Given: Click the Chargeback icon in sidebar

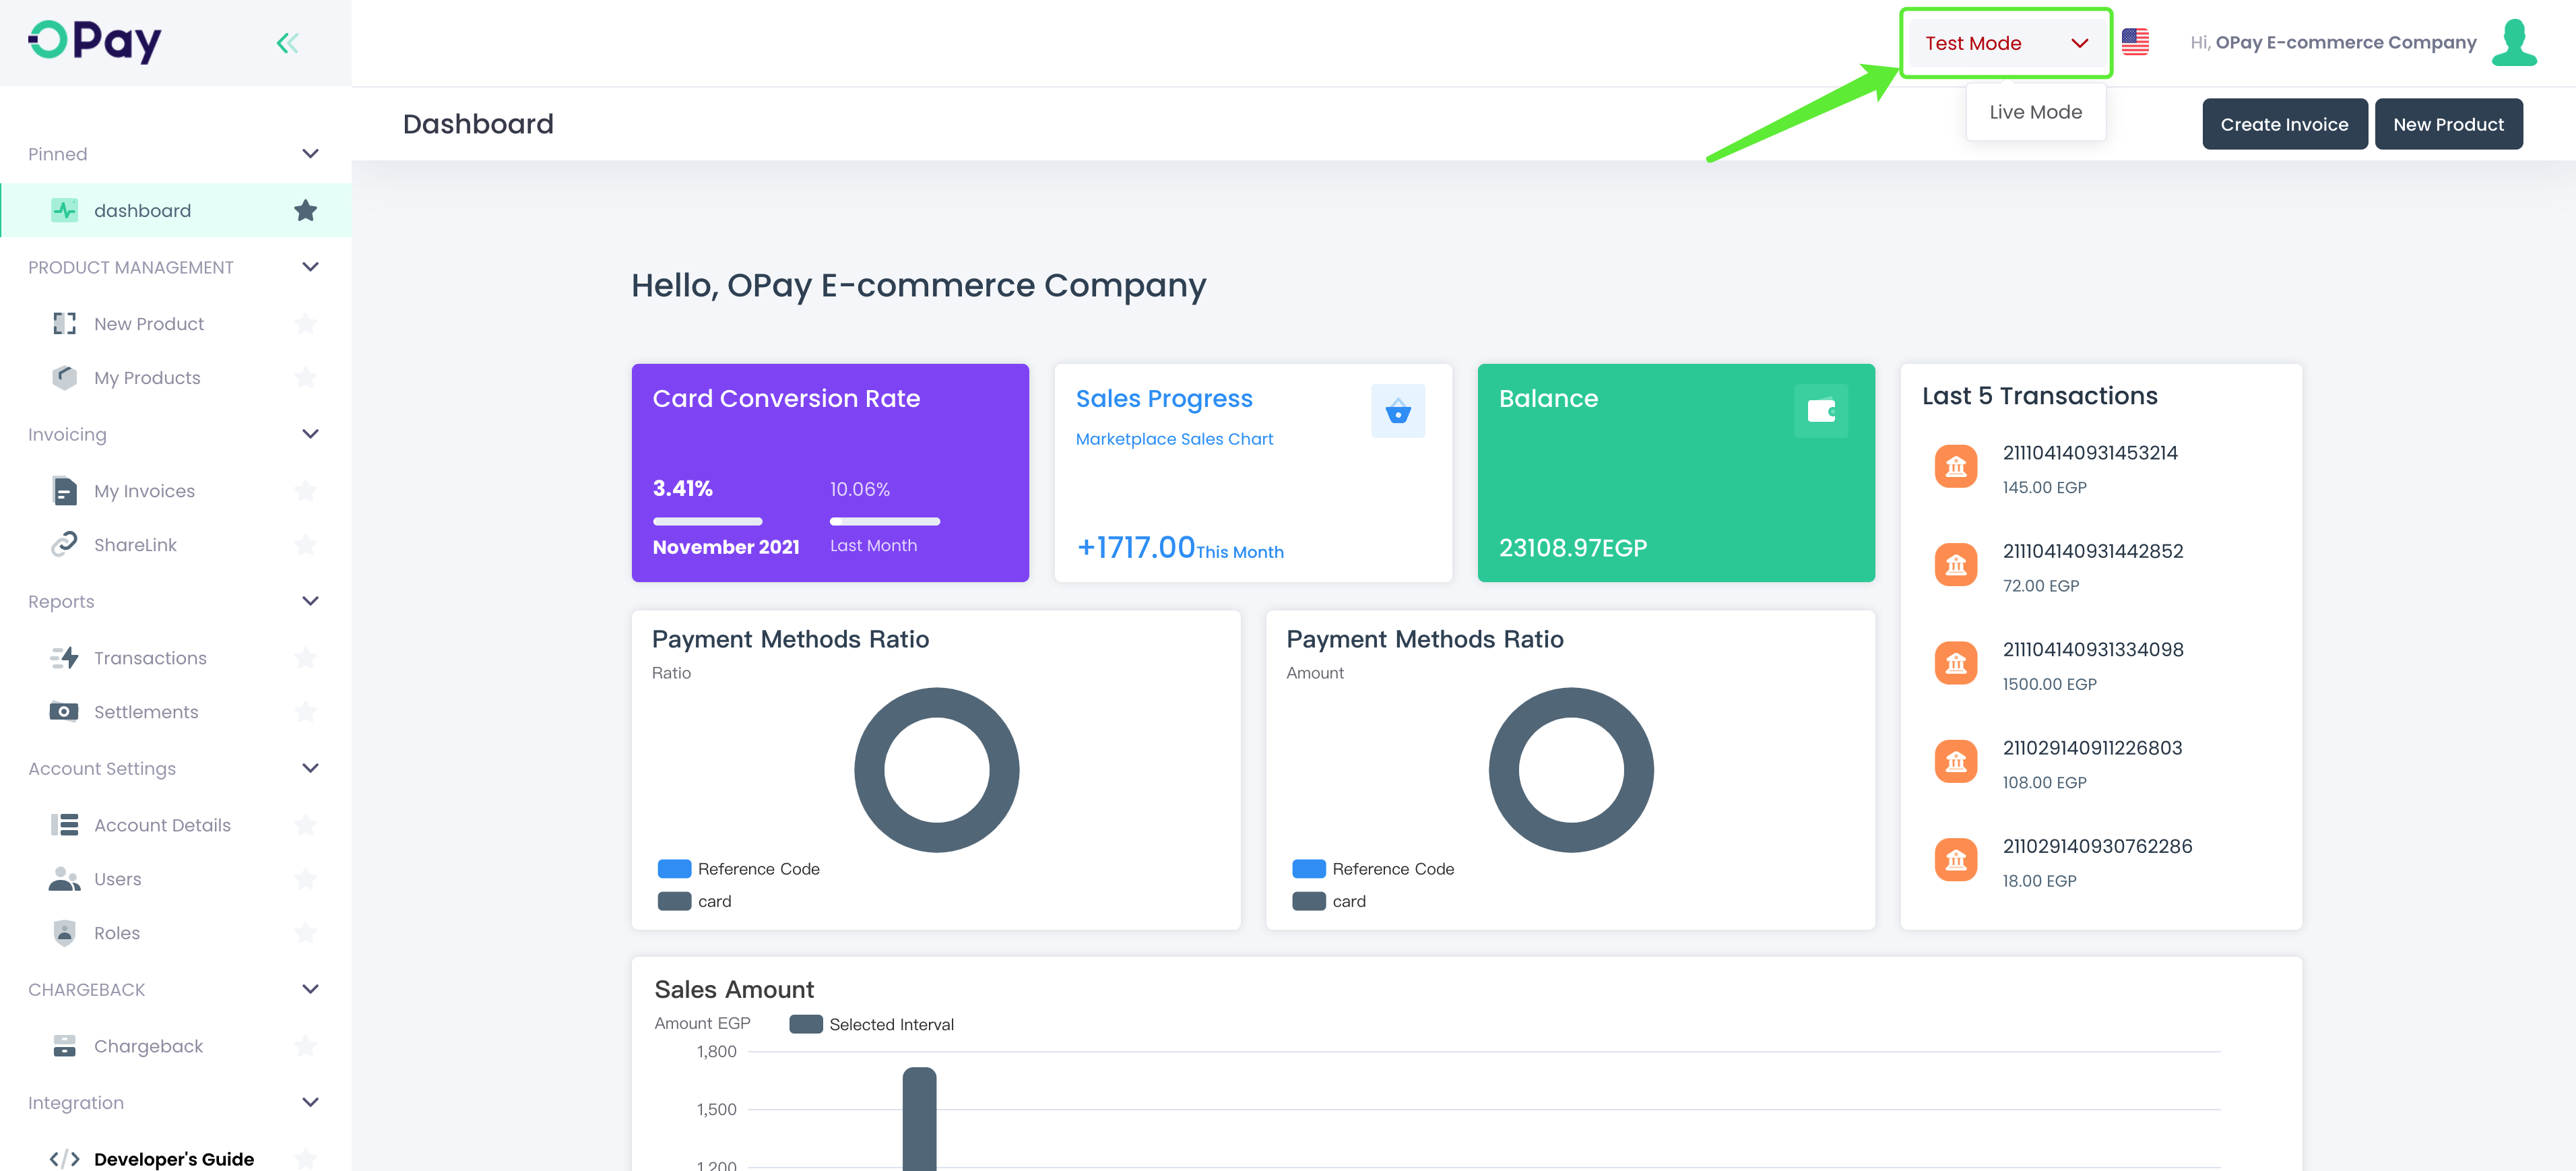Looking at the screenshot, I should (x=63, y=1044).
